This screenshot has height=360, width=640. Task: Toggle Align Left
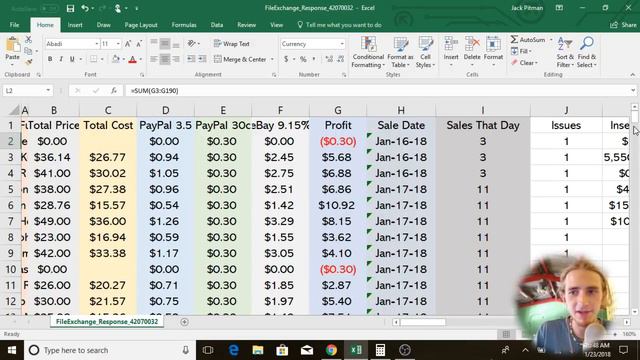click(x=154, y=60)
